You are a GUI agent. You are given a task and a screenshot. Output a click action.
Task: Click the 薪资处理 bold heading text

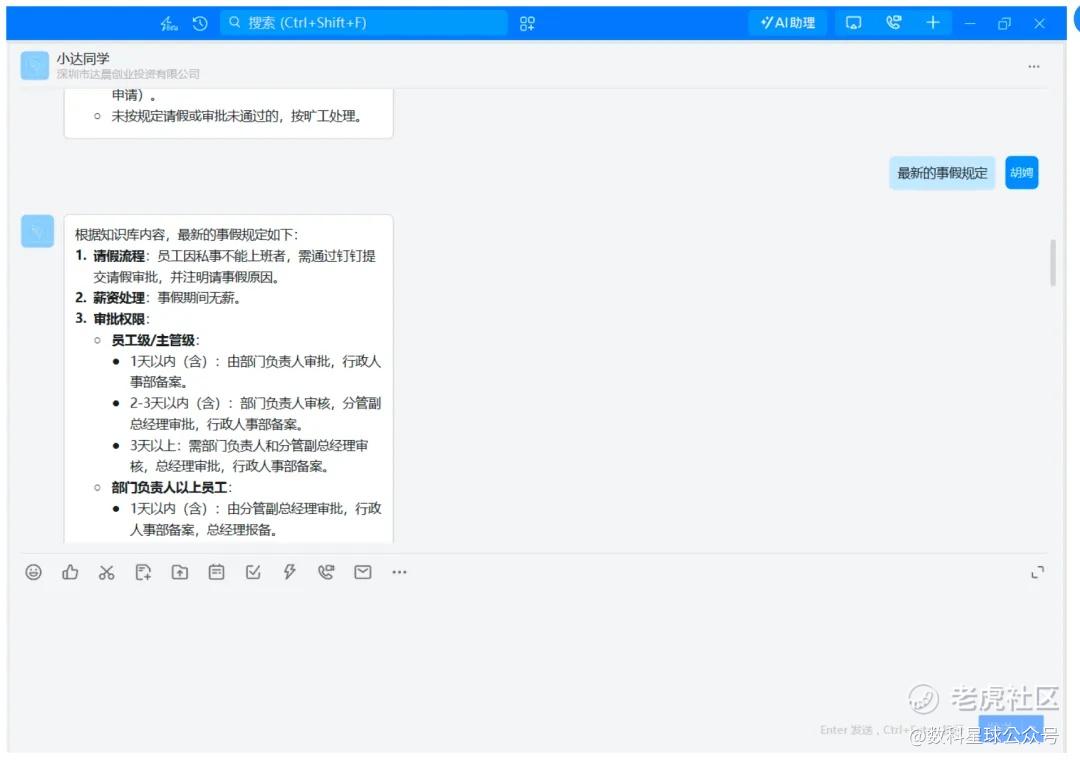(119, 298)
